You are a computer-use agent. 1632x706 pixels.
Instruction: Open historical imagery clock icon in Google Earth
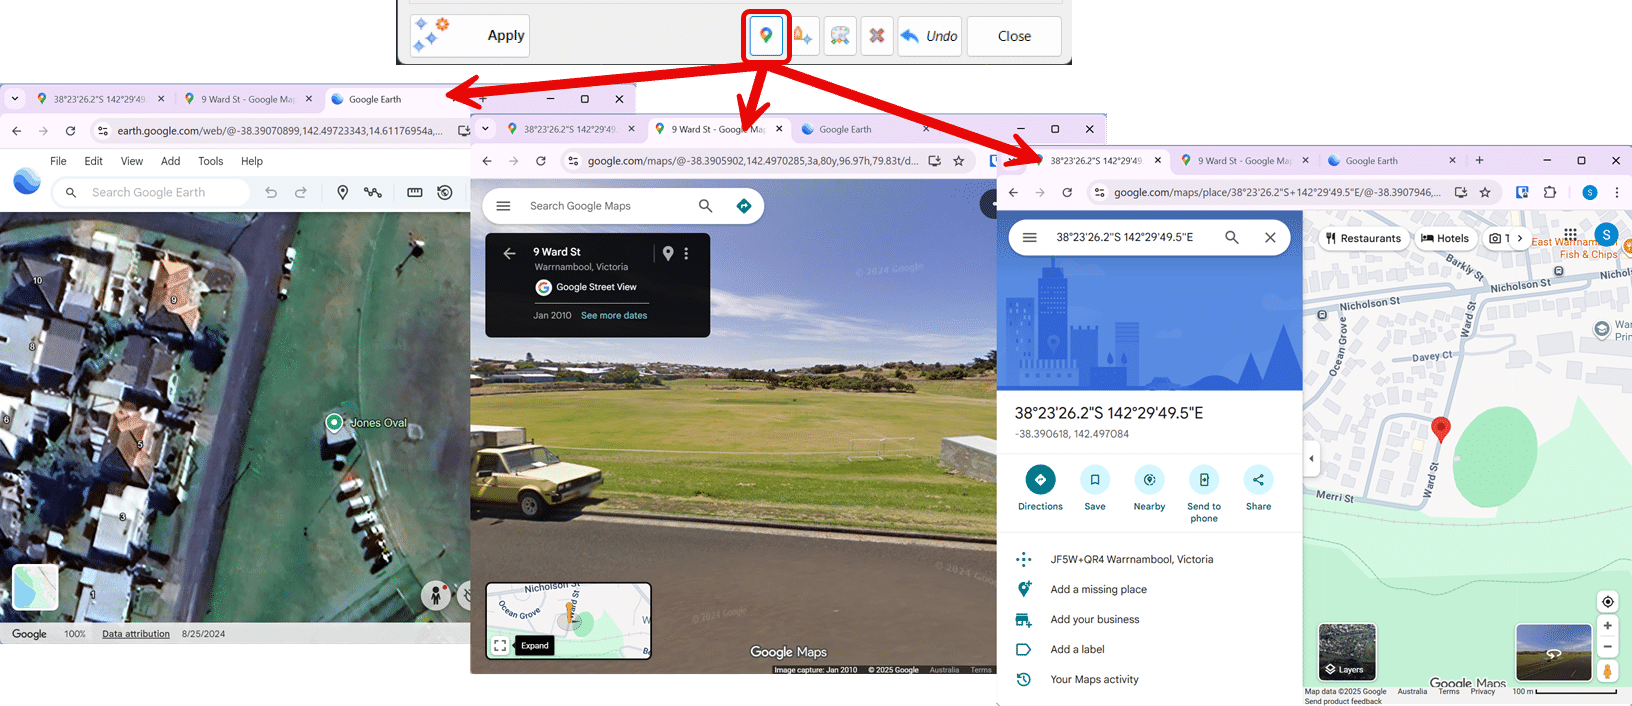(445, 192)
